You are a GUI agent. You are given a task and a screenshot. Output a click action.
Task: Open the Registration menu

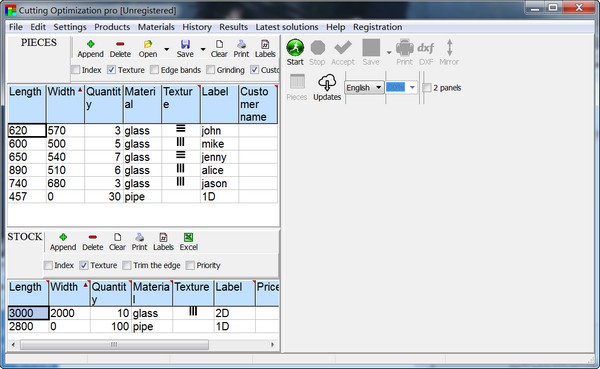tap(377, 27)
